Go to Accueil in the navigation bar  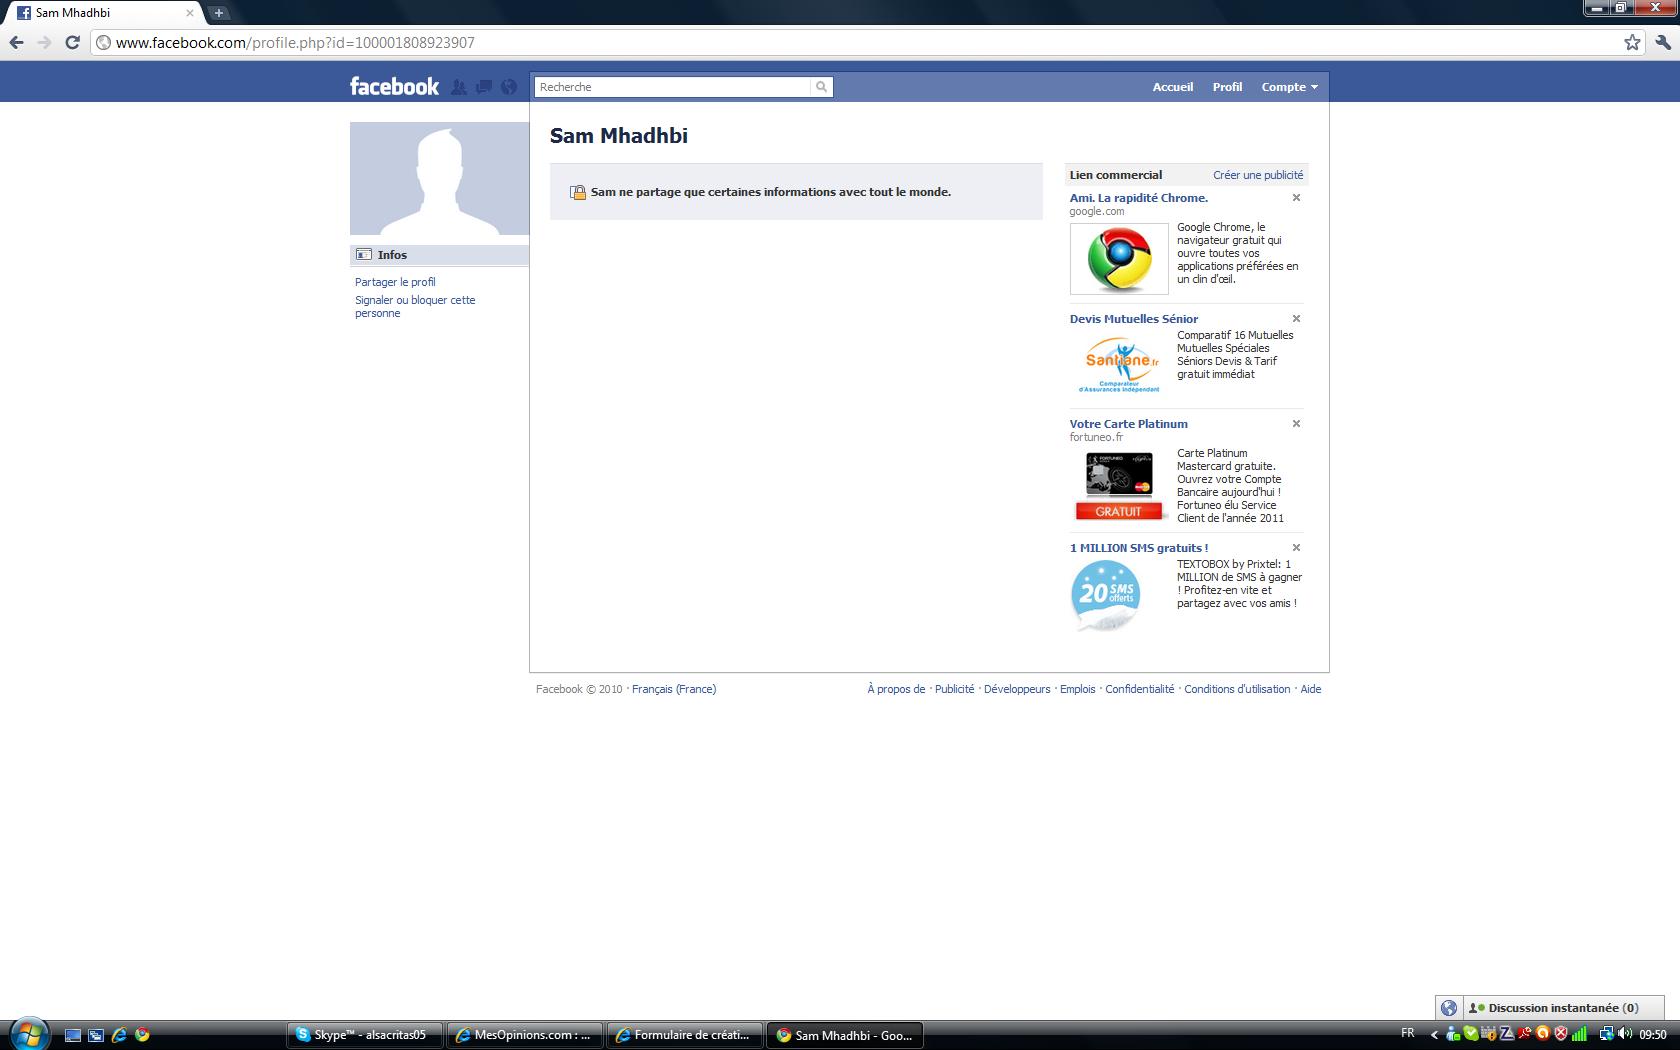(x=1171, y=87)
